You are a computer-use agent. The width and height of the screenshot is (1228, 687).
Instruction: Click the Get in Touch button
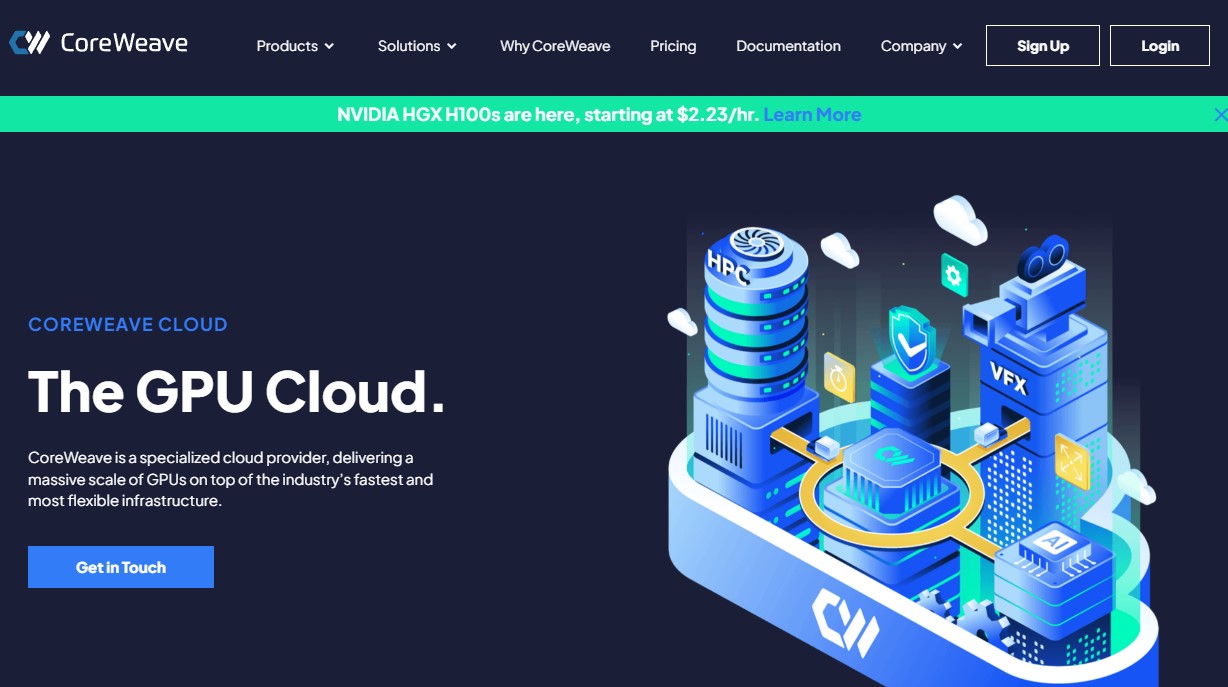pos(121,567)
